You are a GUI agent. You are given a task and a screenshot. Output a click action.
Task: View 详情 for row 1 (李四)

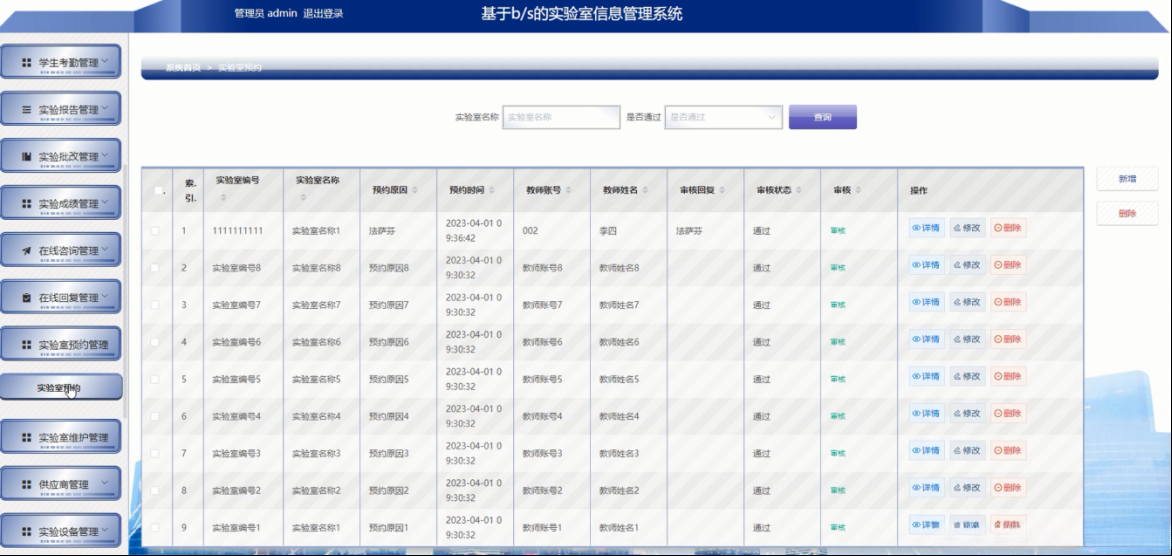coord(926,228)
